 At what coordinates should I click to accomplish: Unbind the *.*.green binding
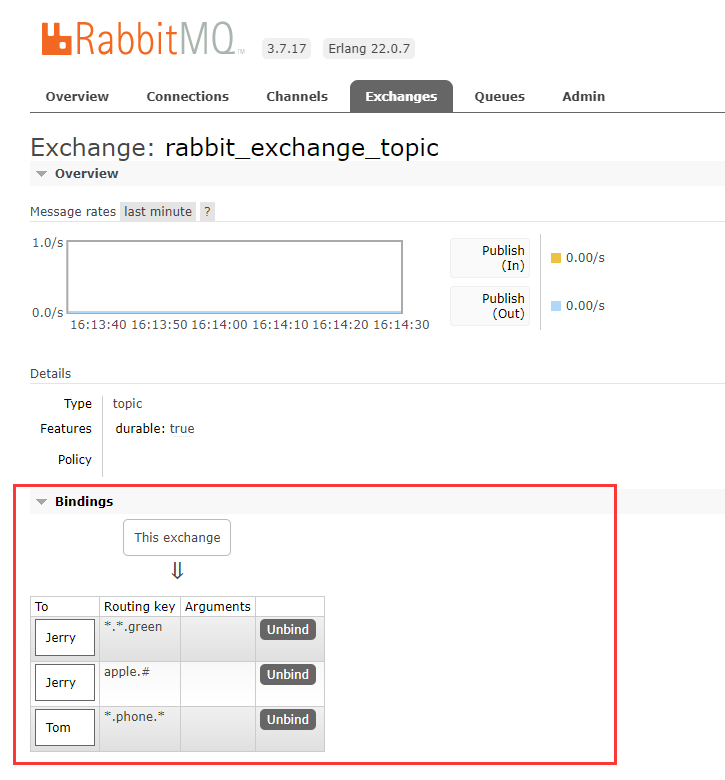(x=288, y=629)
